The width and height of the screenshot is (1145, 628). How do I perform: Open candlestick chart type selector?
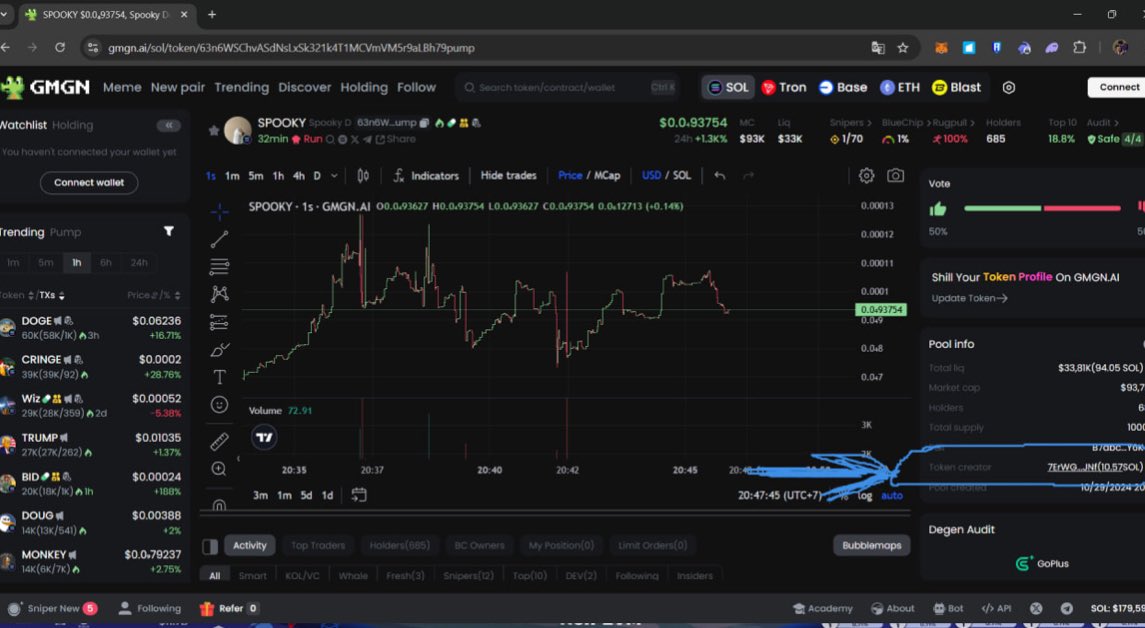[363, 175]
